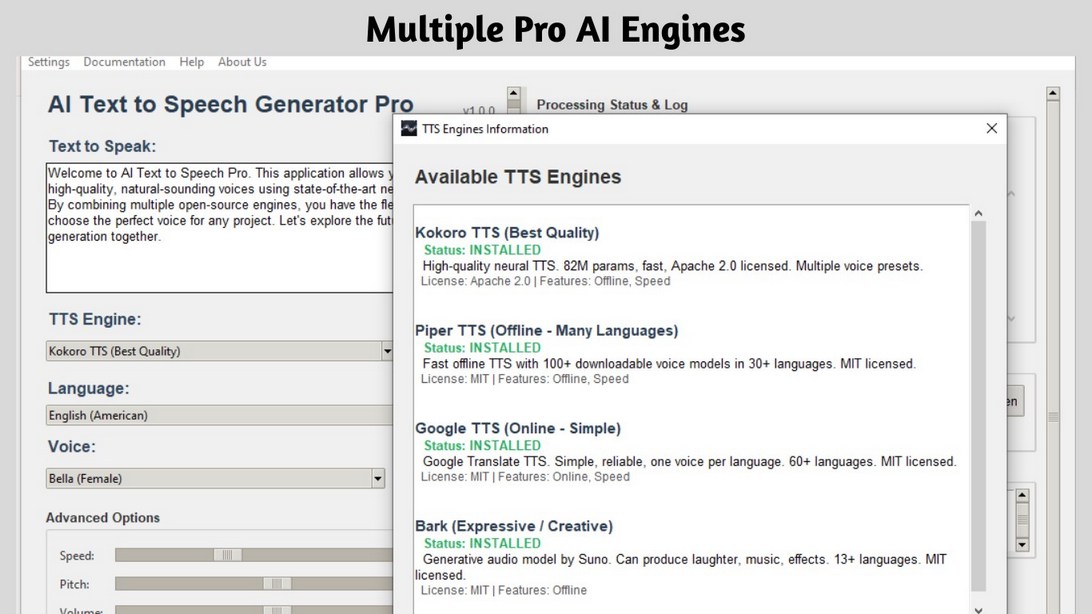Click the stepper down arrow on the right panel

tap(1022, 546)
